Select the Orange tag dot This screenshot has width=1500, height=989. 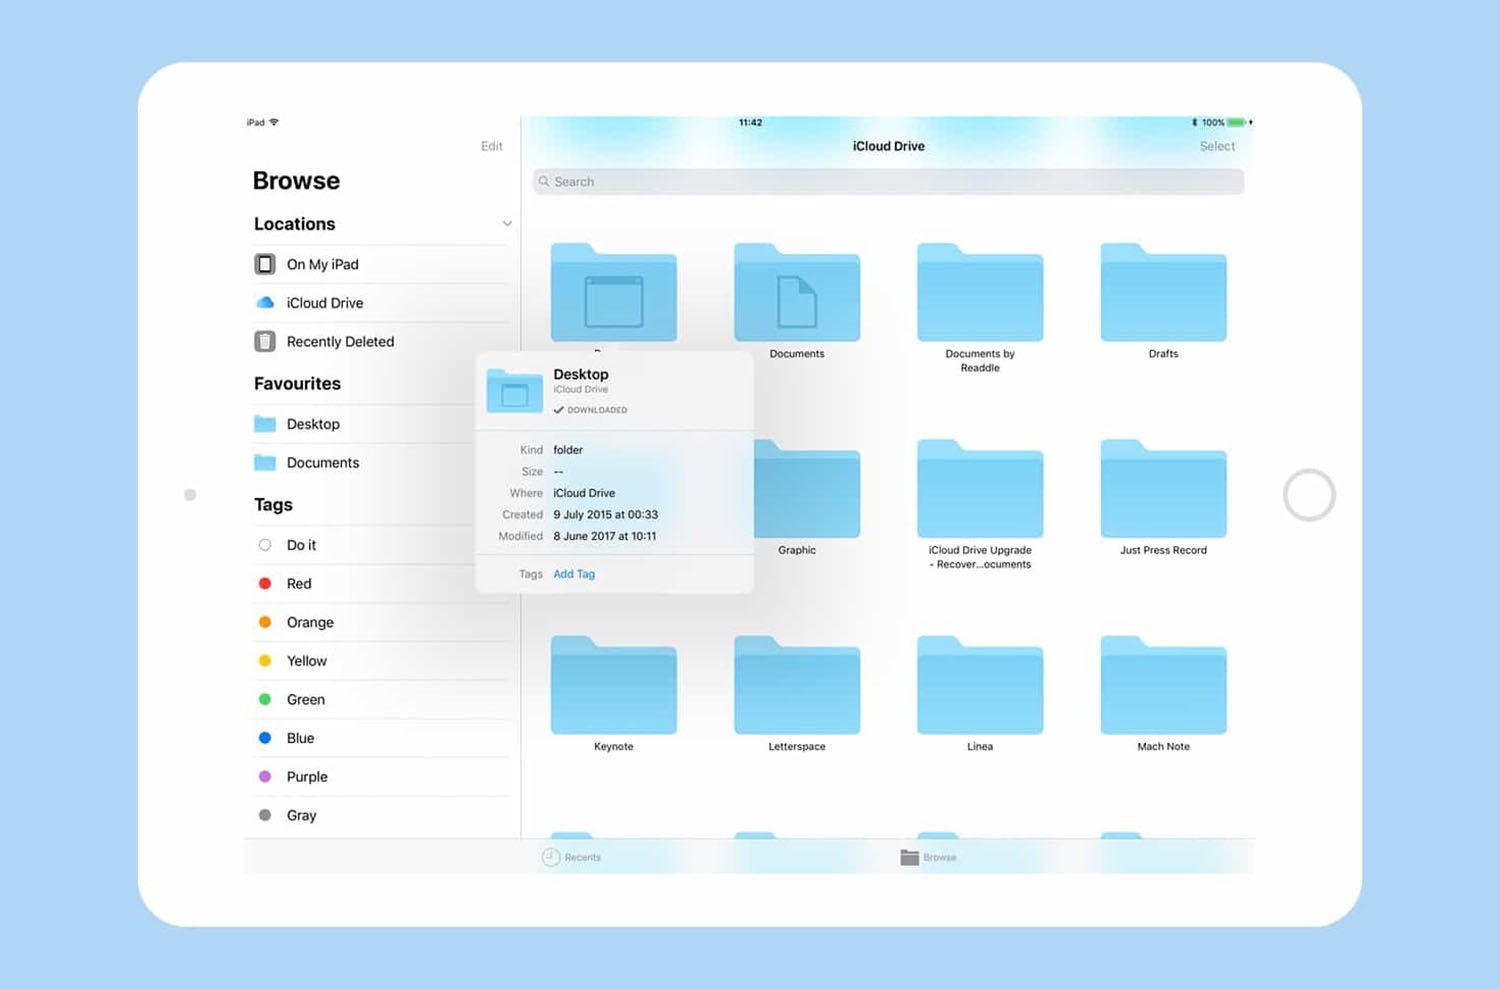pyautogui.click(x=265, y=622)
